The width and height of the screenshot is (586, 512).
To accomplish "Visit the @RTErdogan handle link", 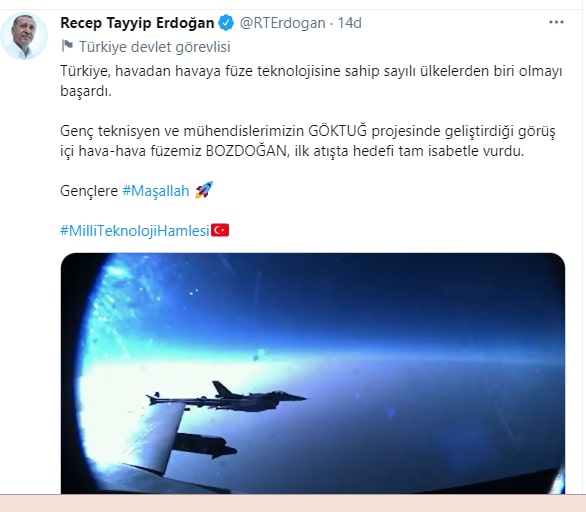I will [x=283, y=23].
